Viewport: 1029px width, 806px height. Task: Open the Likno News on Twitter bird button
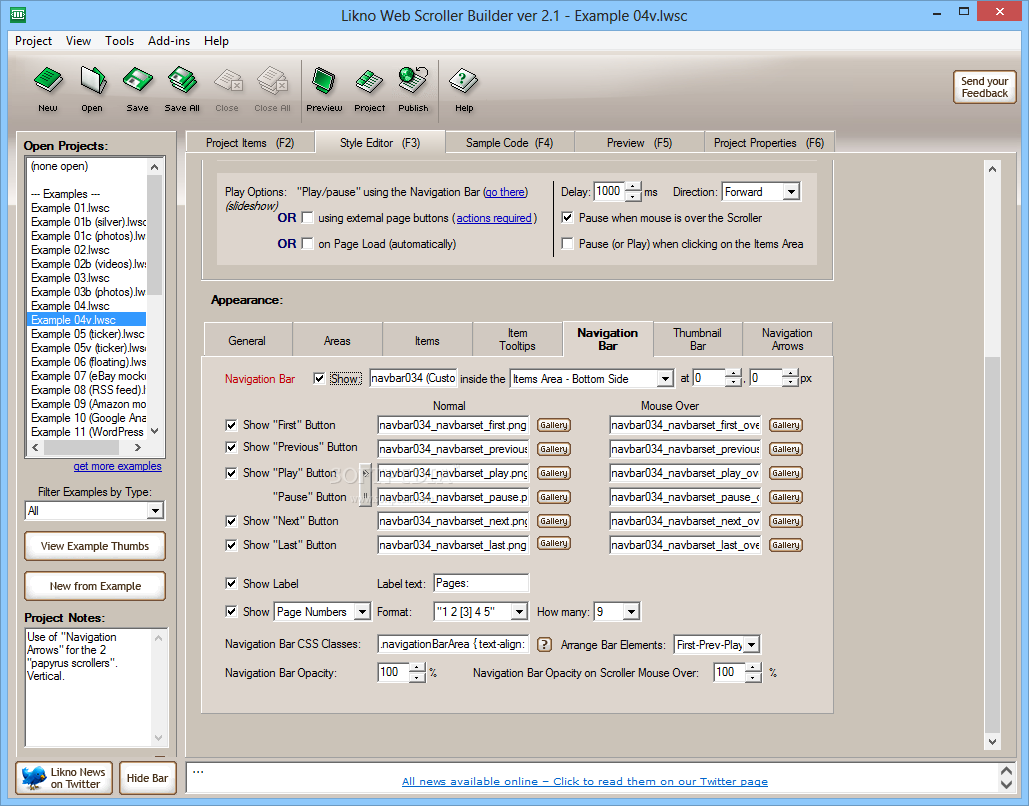tap(64, 778)
